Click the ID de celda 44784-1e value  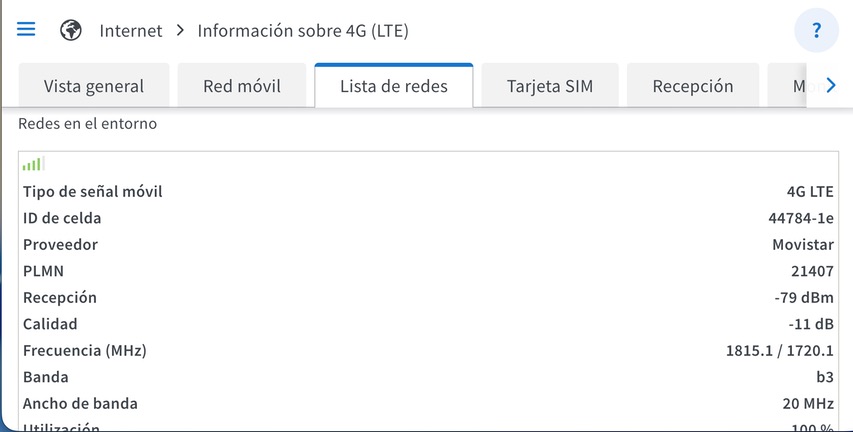pyautogui.click(x=801, y=218)
